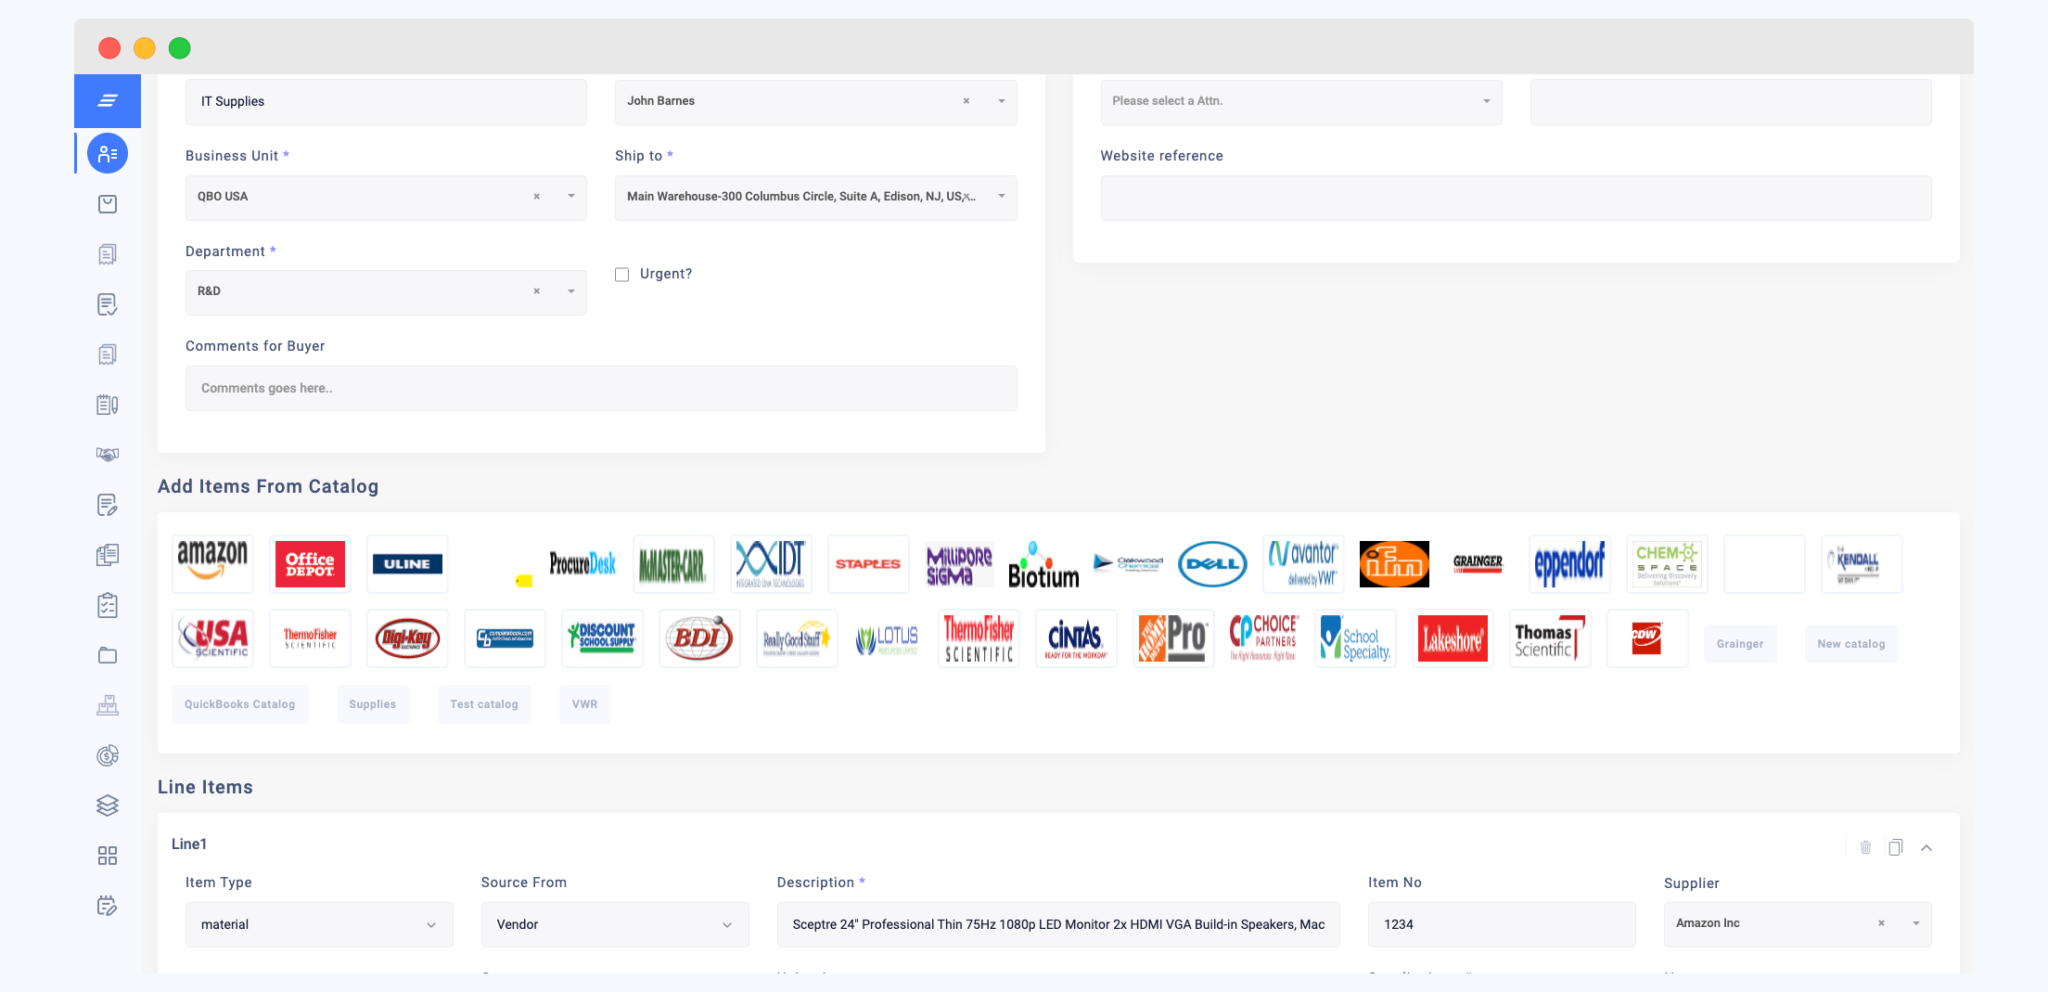
Task: Select the VWR catalog tab
Action: tap(585, 704)
